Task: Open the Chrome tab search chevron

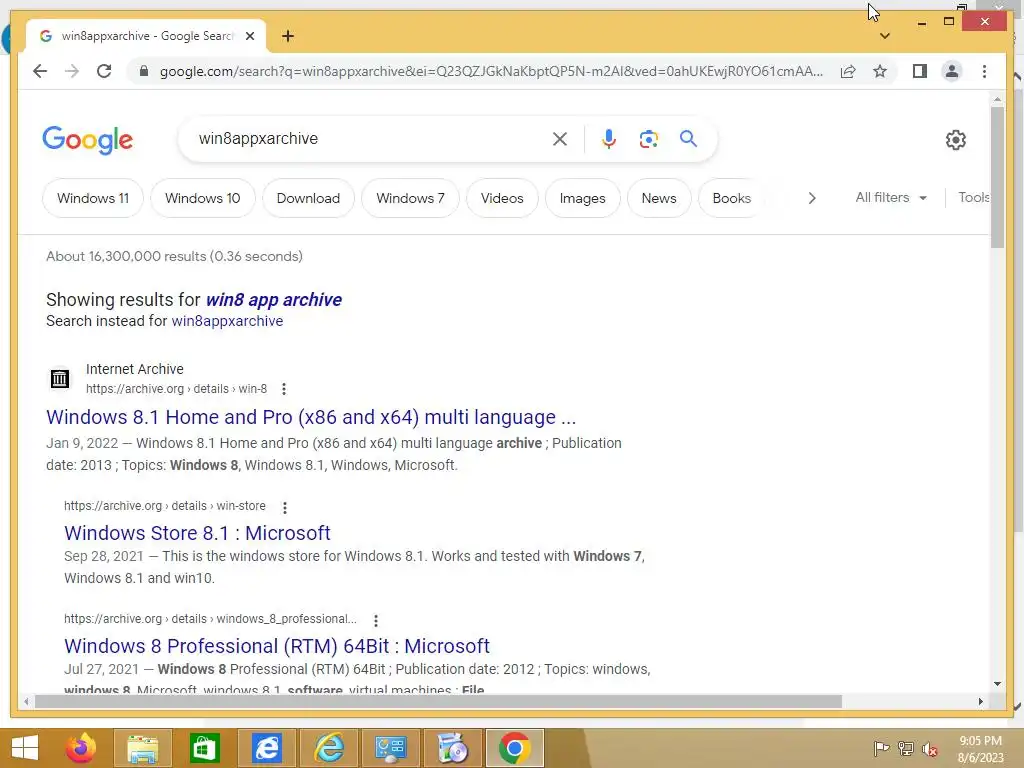Action: [x=884, y=36]
